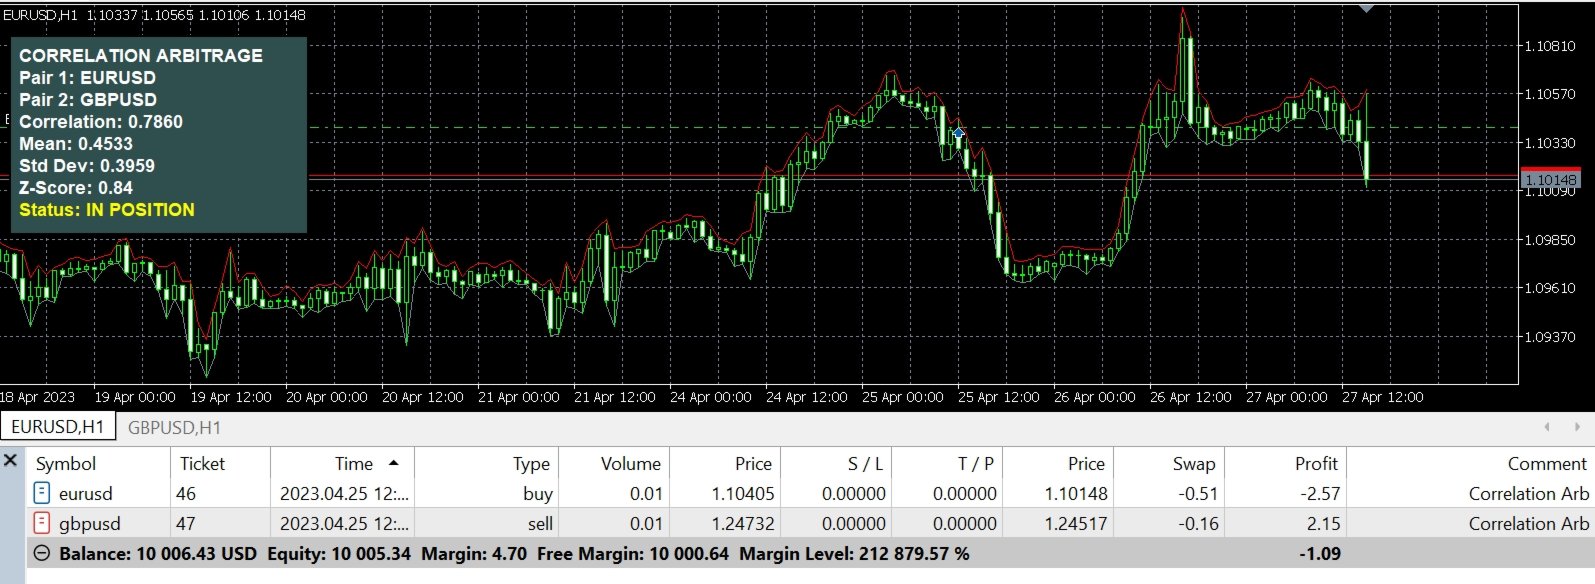Click the eurusd current price 1.10148
This screenshot has height=584, width=1595.
tap(1076, 493)
